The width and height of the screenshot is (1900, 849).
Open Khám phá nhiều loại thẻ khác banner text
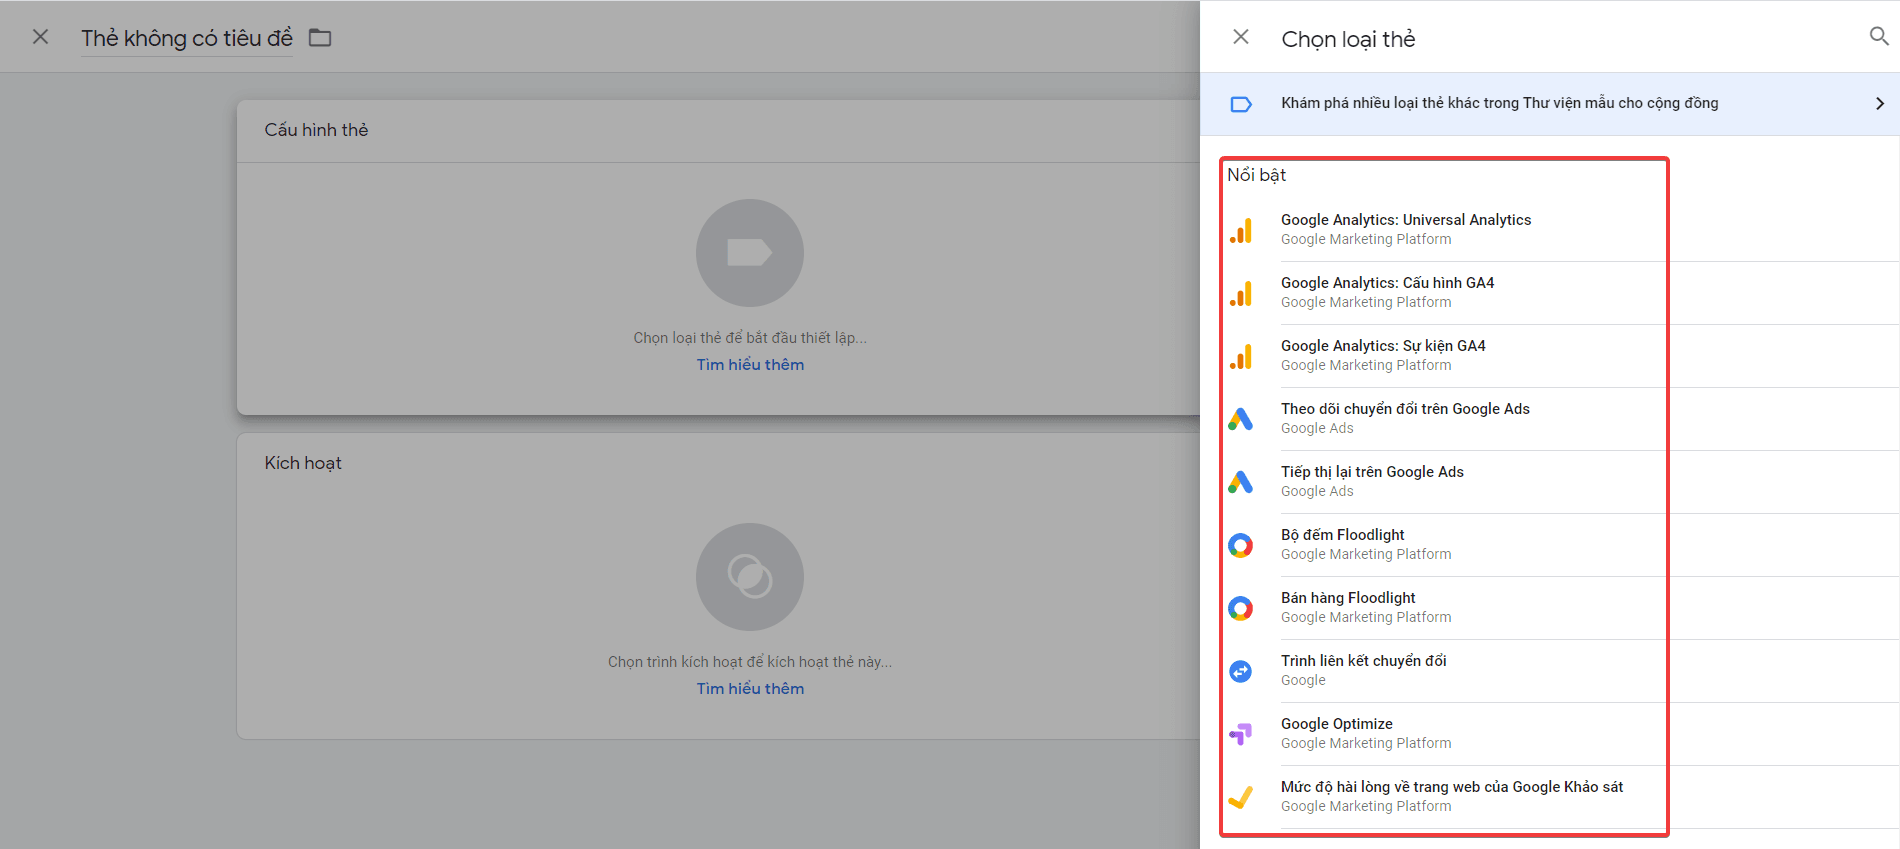tap(1499, 103)
